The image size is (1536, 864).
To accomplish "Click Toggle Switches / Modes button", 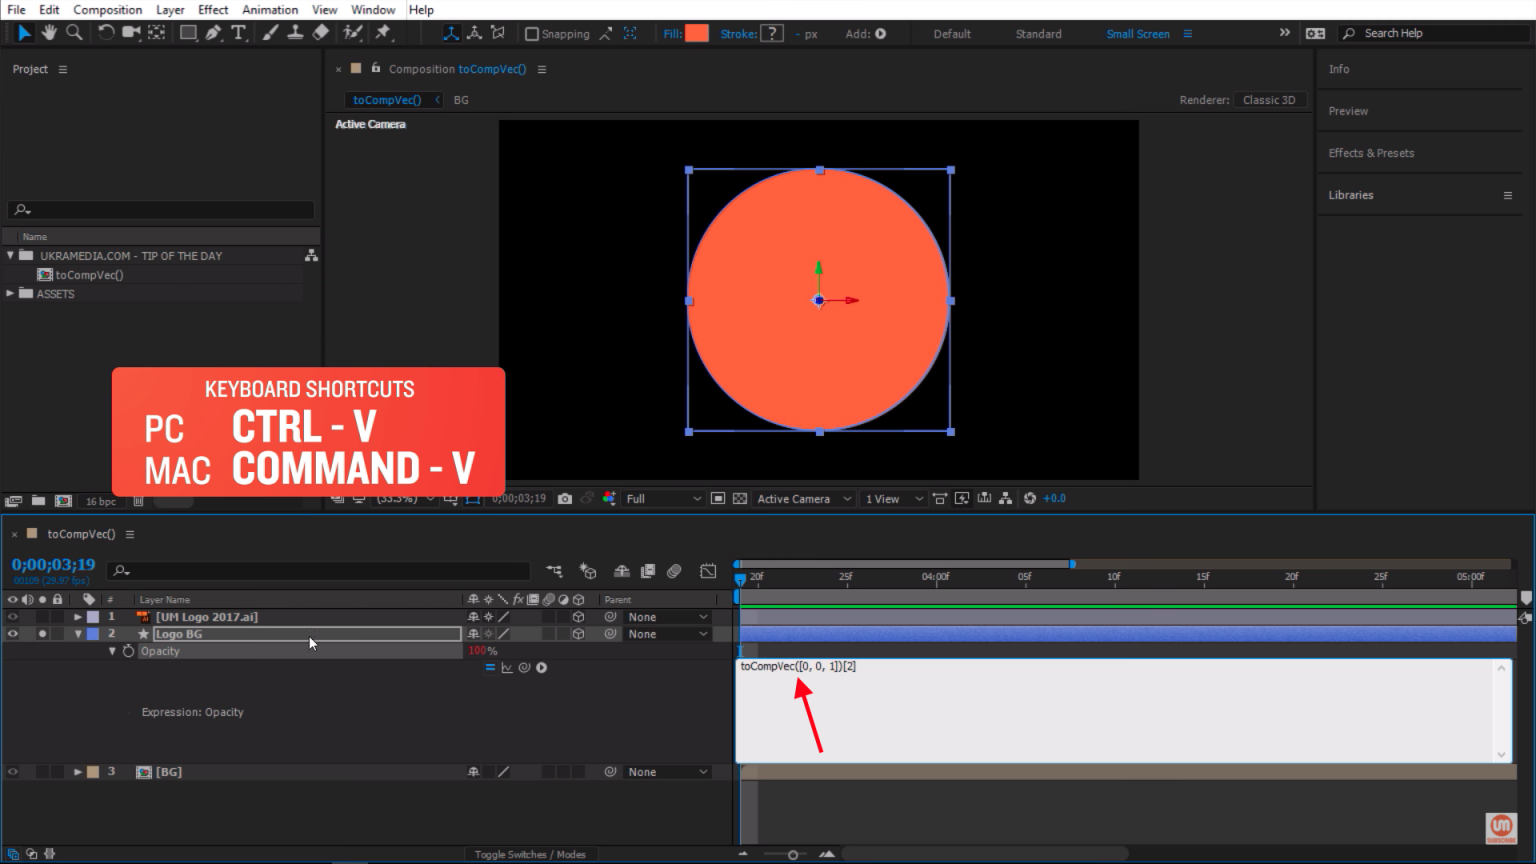I will pyautogui.click(x=529, y=854).
